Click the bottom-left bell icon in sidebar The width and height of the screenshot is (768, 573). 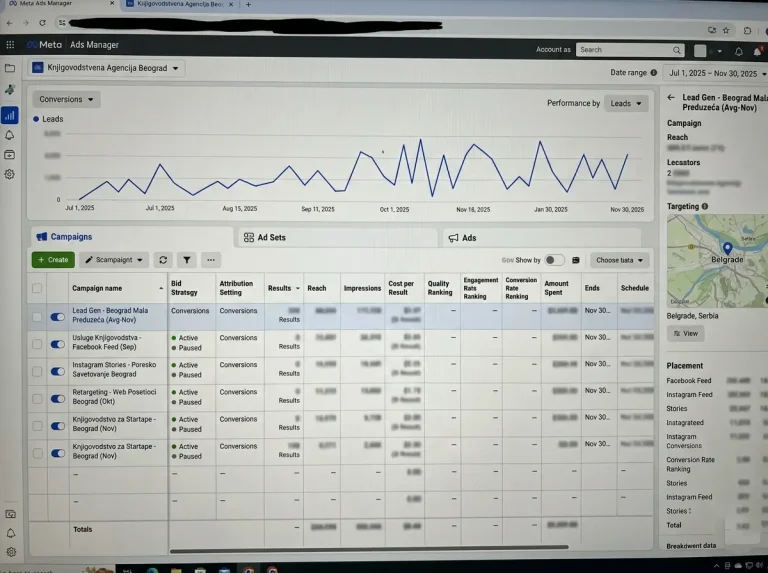(x=11, y=533)
